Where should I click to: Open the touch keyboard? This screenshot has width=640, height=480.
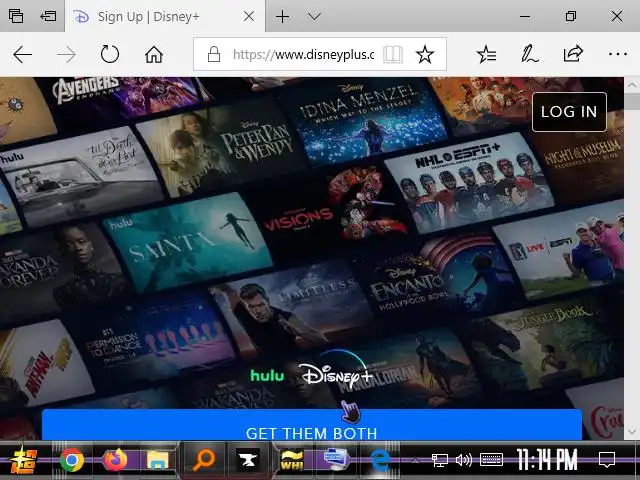[491, 460]
